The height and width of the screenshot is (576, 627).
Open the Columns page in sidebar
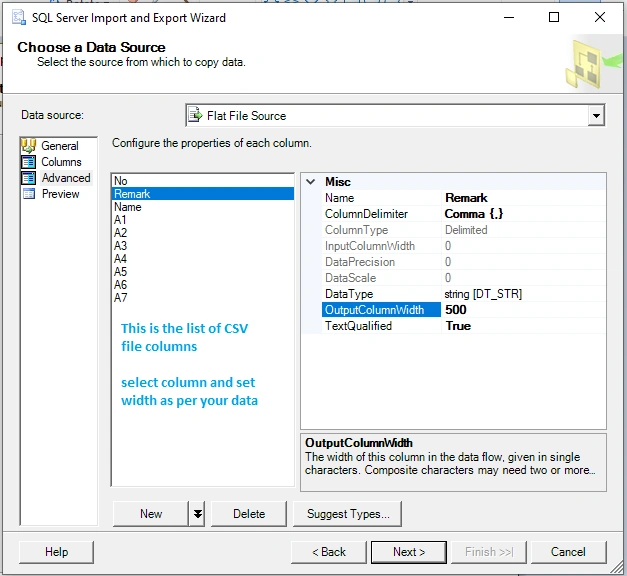(61, 162)
